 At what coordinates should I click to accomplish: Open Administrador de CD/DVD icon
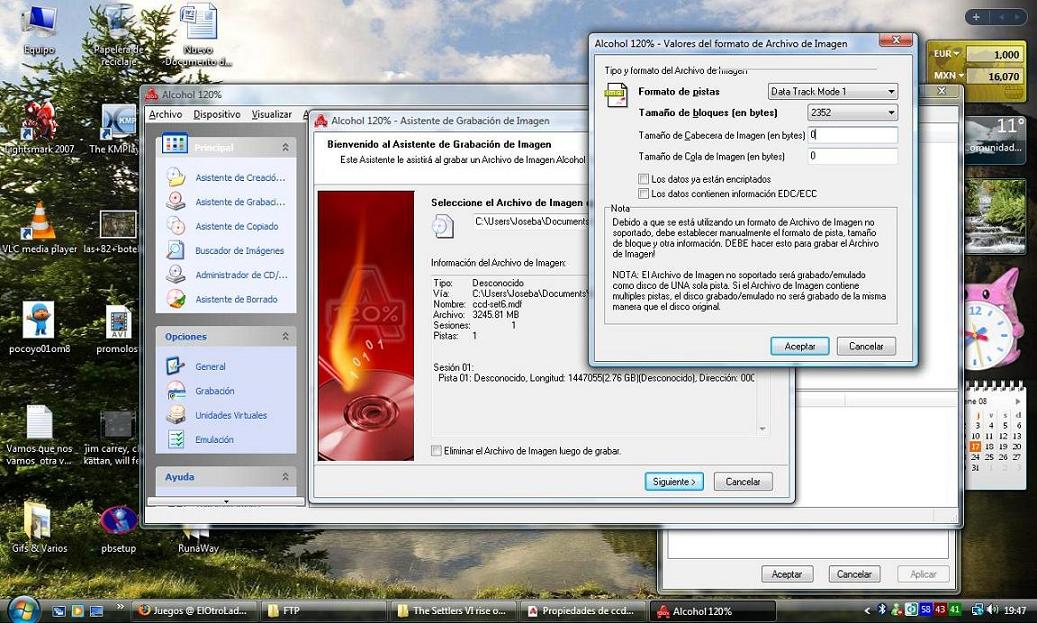176,274
